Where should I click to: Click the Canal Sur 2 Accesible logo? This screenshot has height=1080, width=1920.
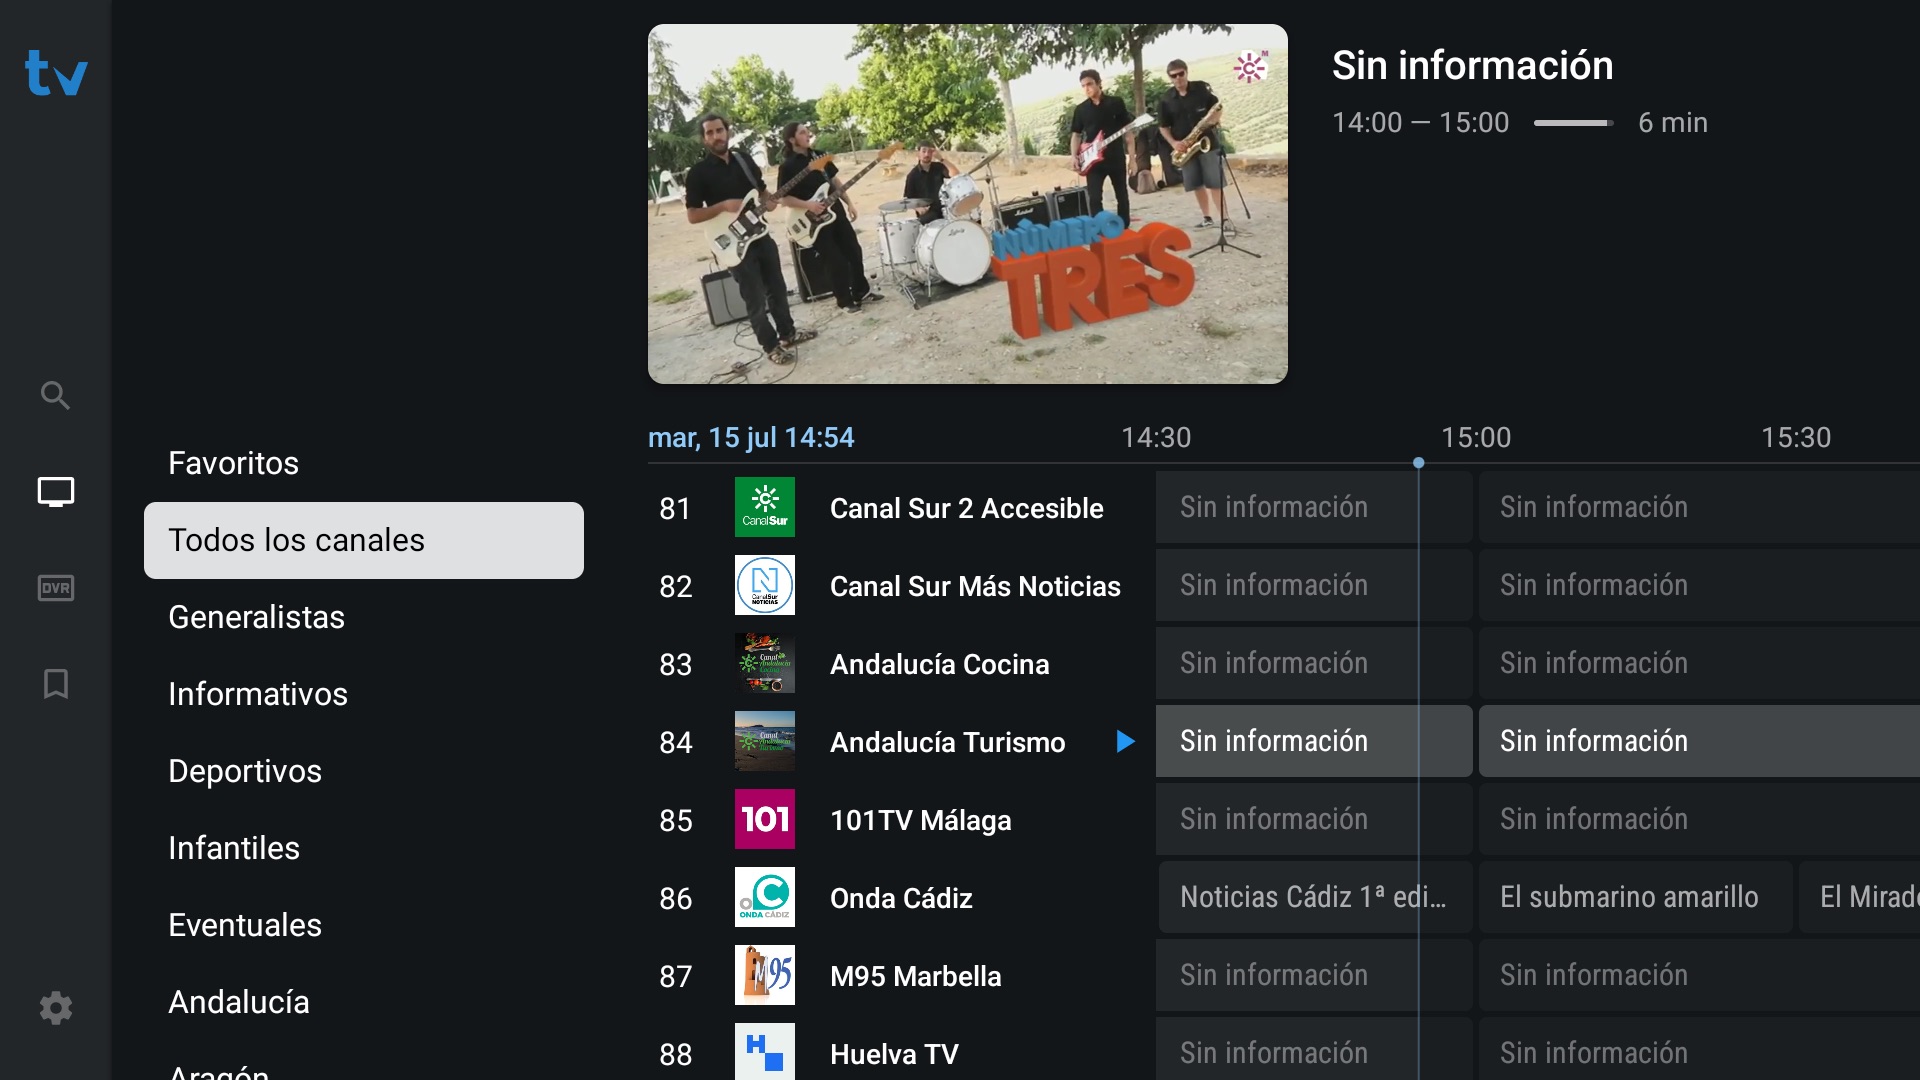[x=765, y=507]
